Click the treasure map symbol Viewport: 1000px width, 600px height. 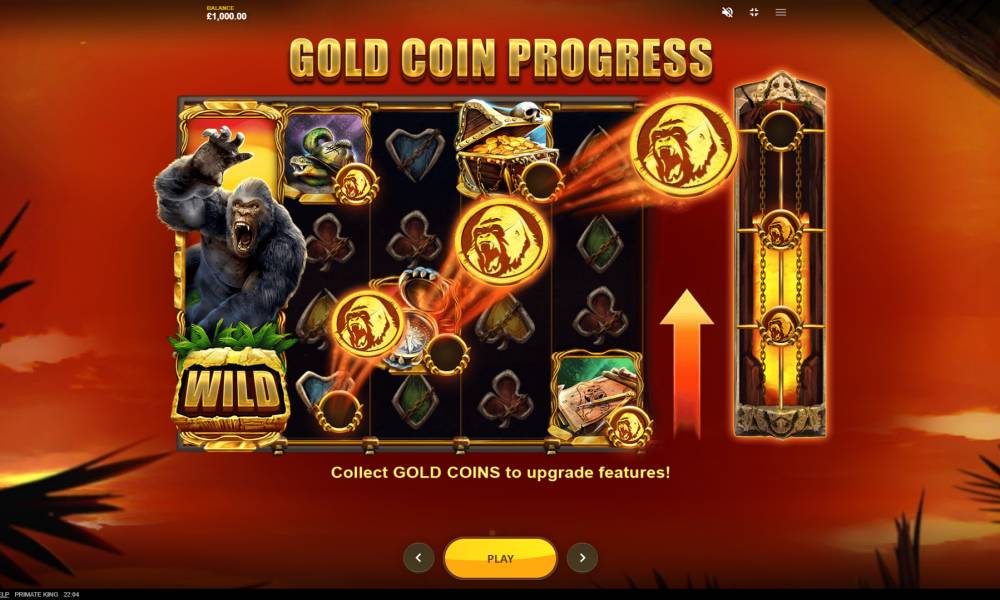point(596,395)
